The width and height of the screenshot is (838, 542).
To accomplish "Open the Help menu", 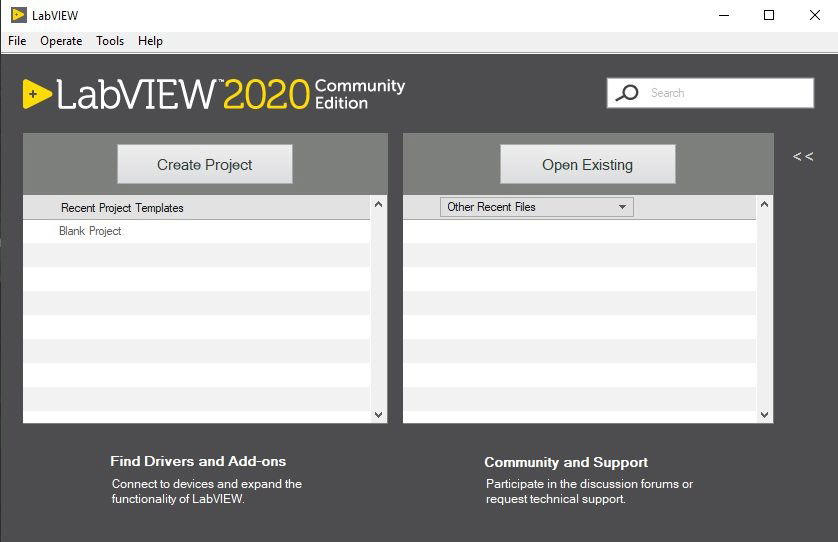I will [150, 41].
